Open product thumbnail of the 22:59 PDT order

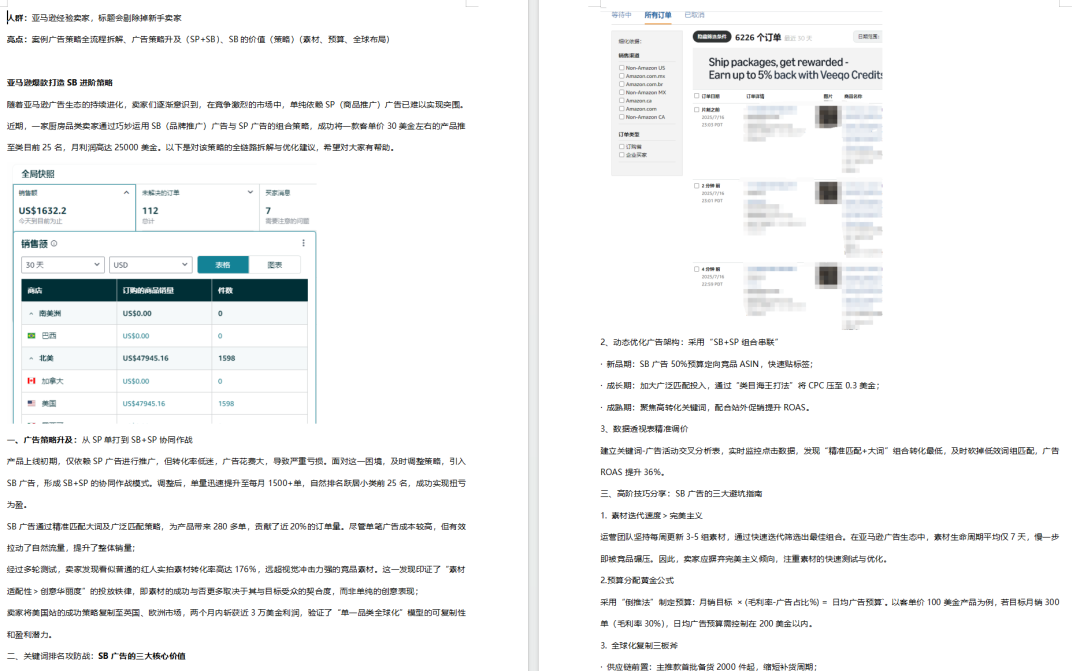(828, 276)
